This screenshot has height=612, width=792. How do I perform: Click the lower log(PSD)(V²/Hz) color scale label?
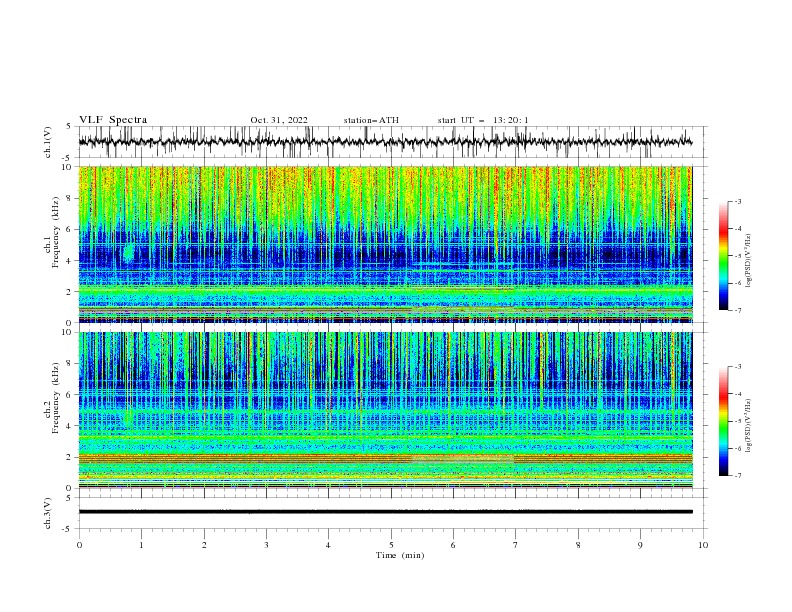[x=748, y=426]
